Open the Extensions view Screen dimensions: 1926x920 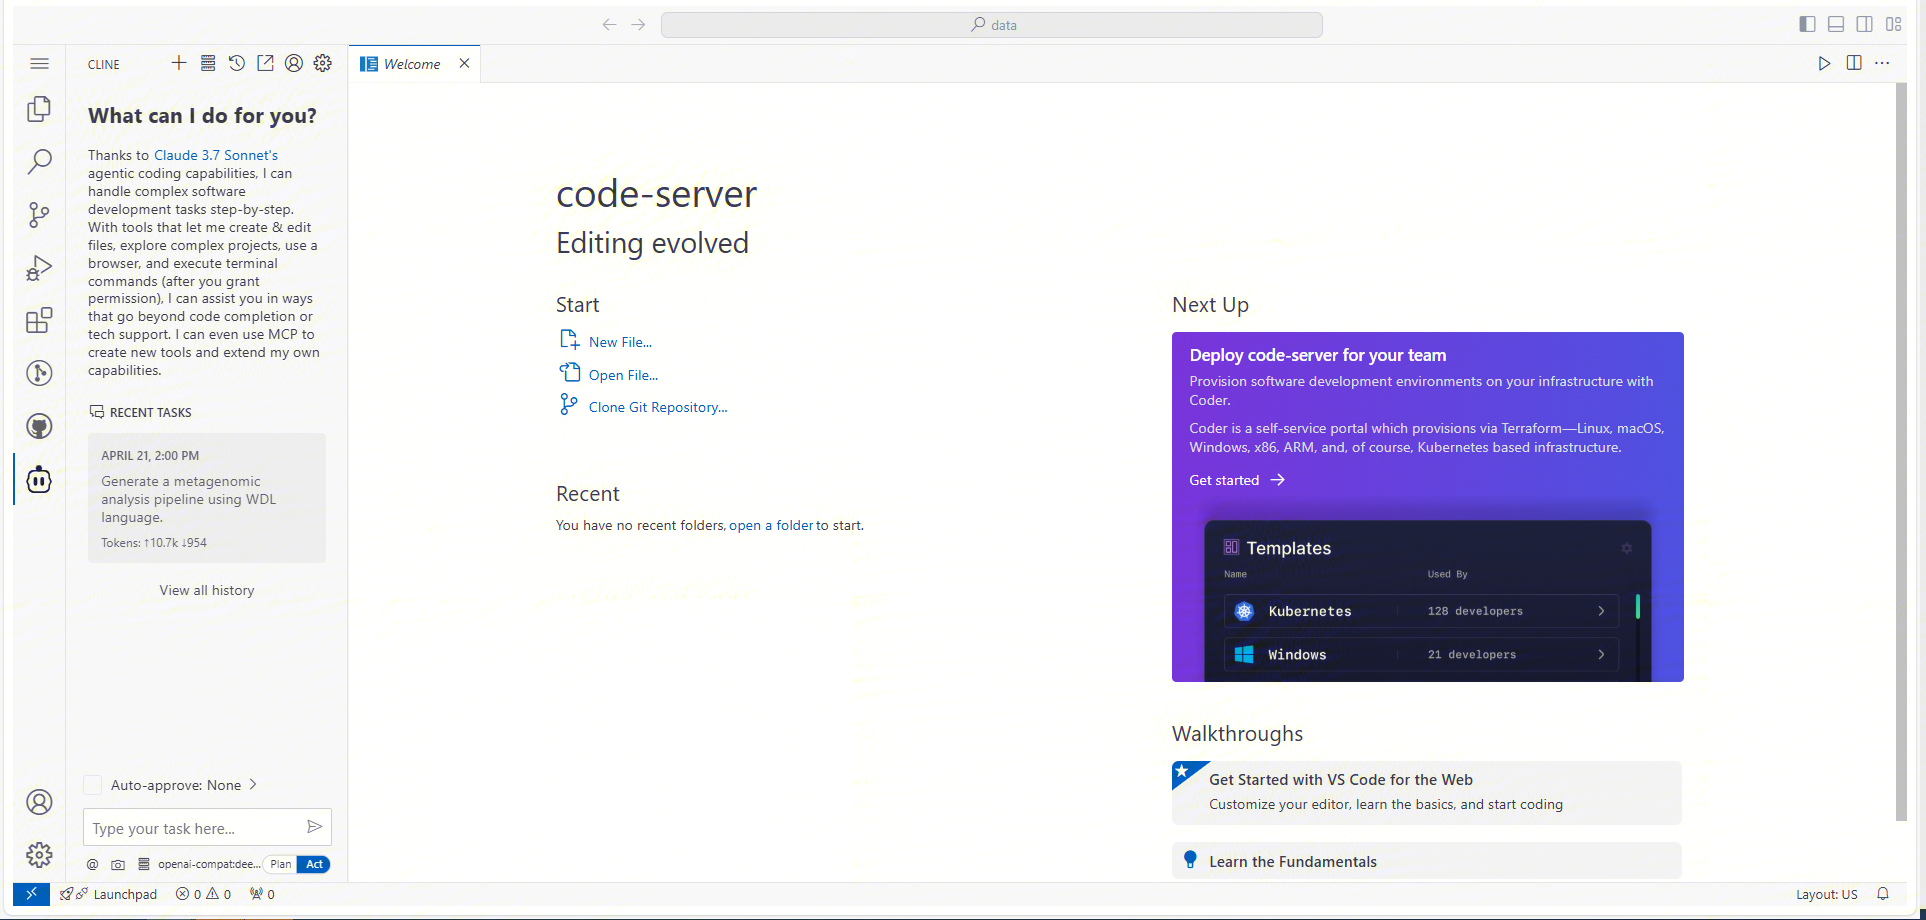39,321
